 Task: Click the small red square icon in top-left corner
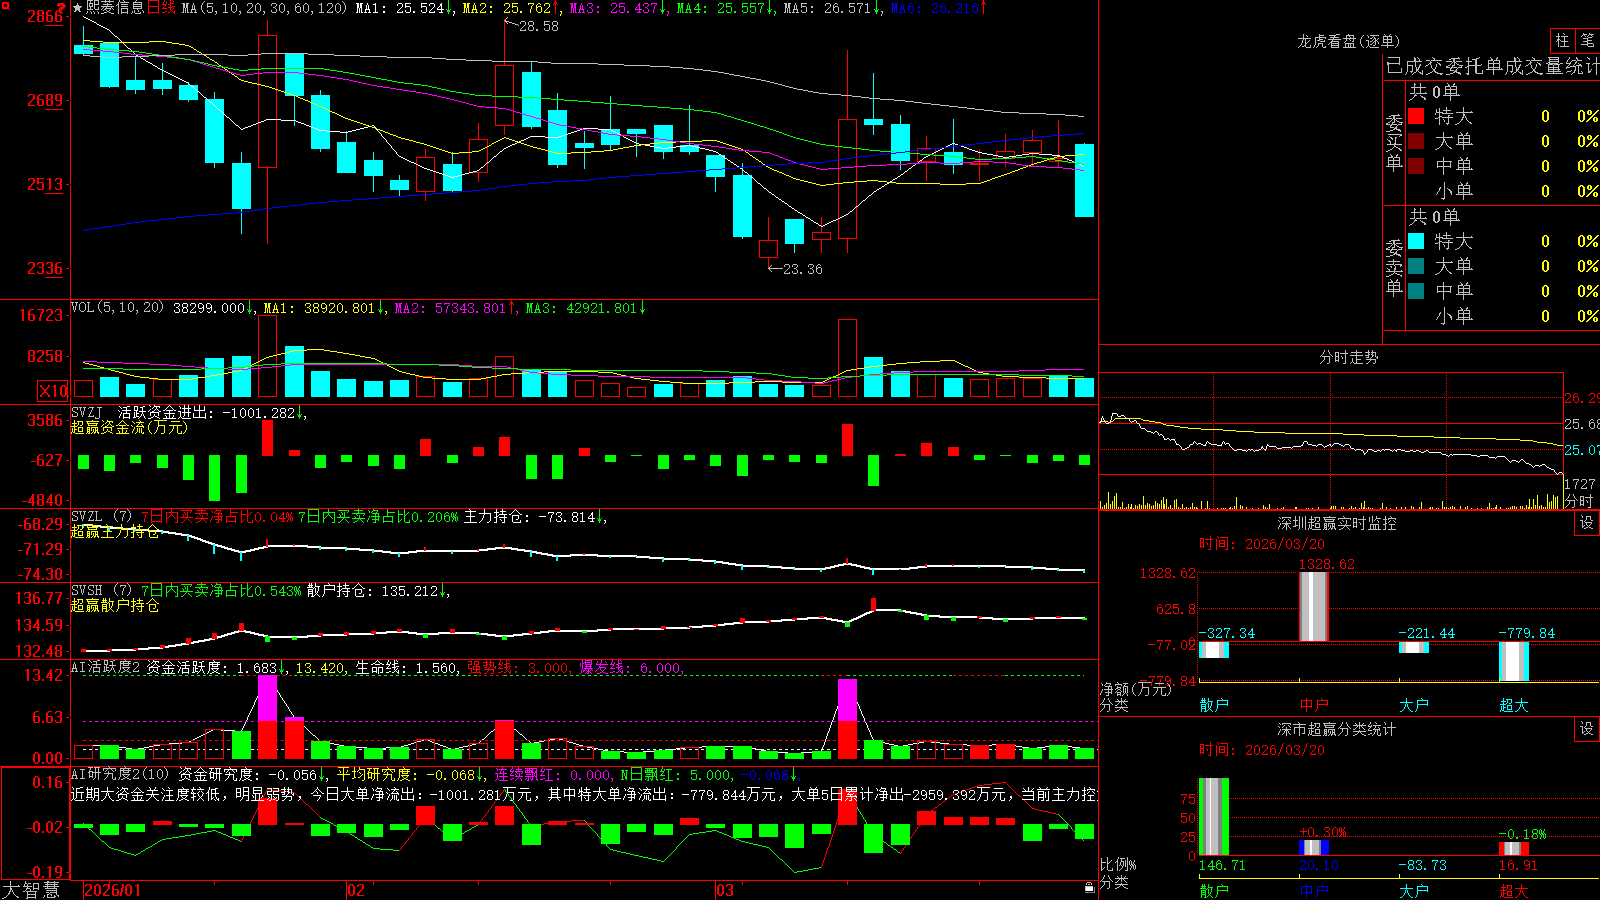tap(5, 5)
